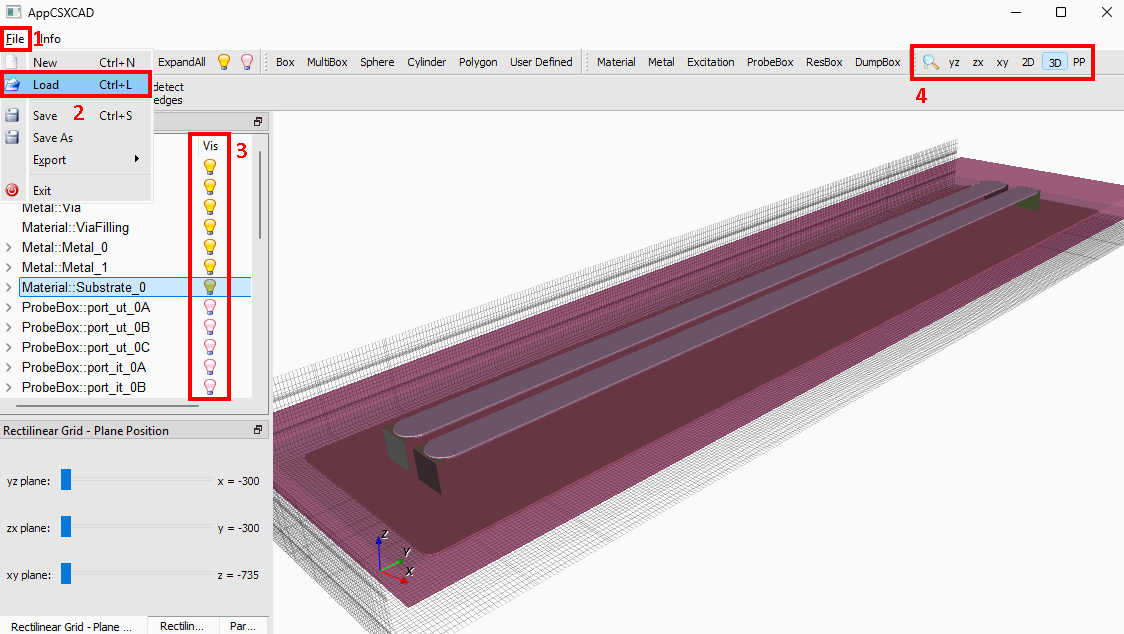Add a Sphere primitive

(x=377, y=62)
